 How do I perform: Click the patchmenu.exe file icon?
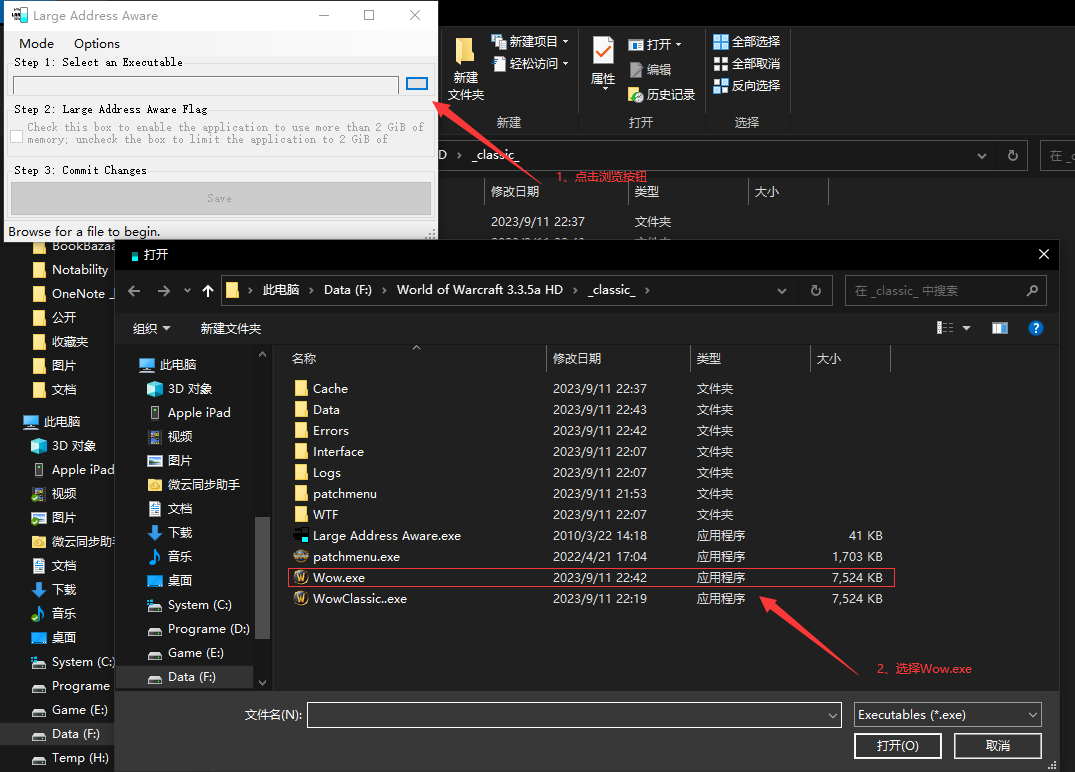pos(301,557)
